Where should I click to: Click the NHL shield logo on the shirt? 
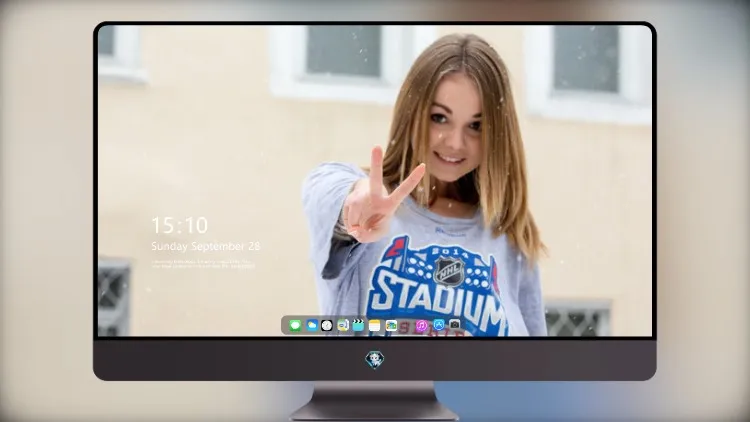coord(448,271)
